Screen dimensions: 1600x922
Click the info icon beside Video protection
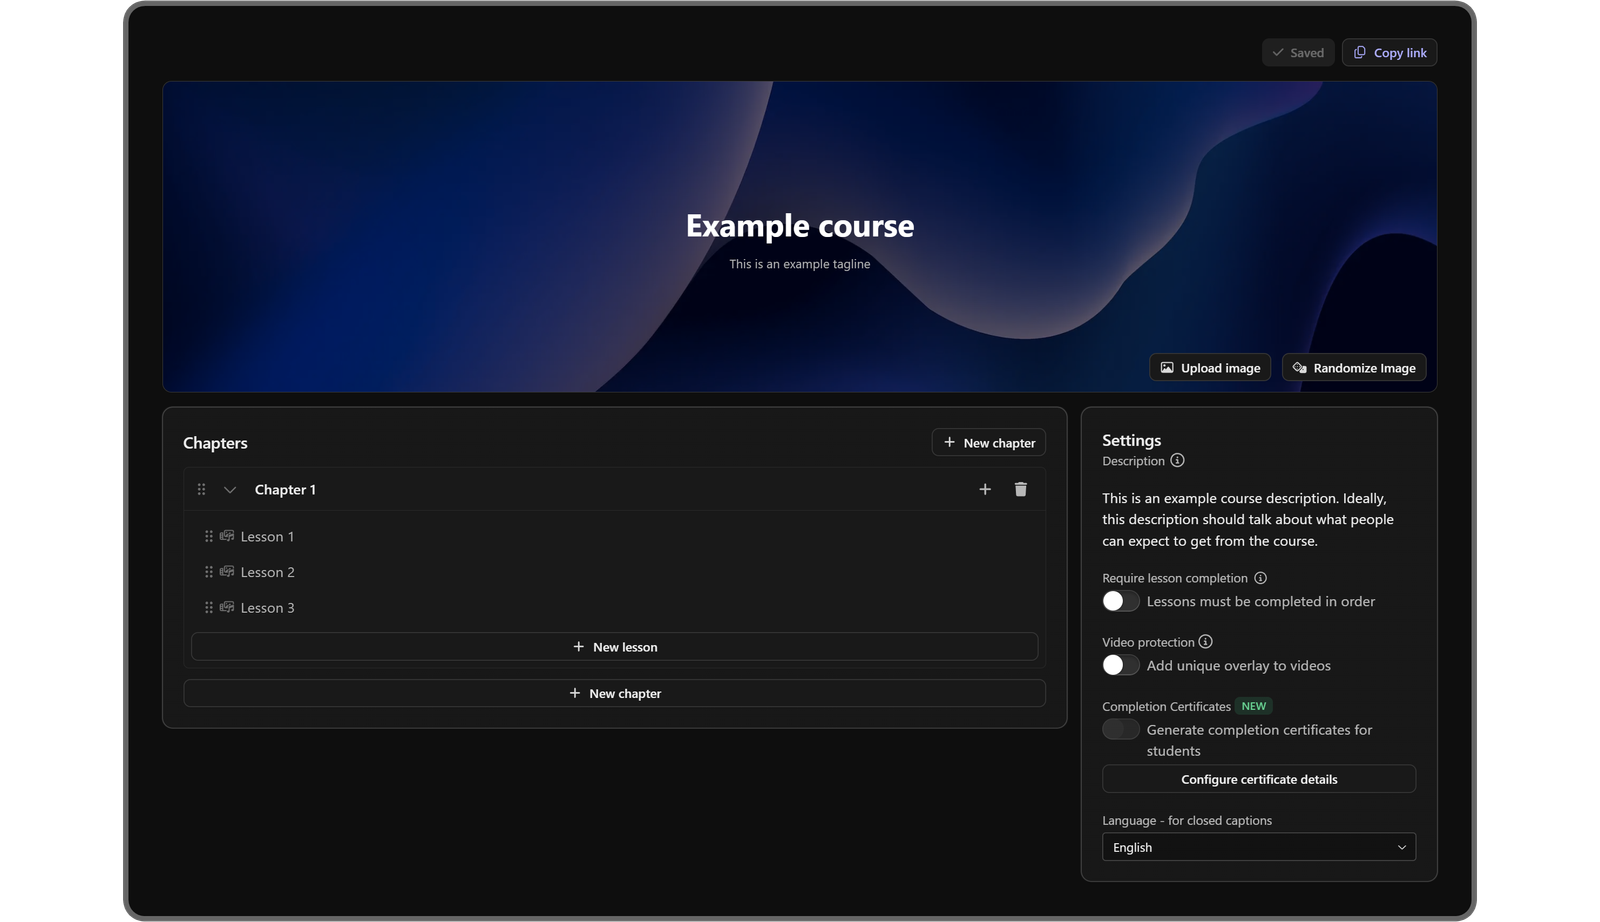point(1205,641)
